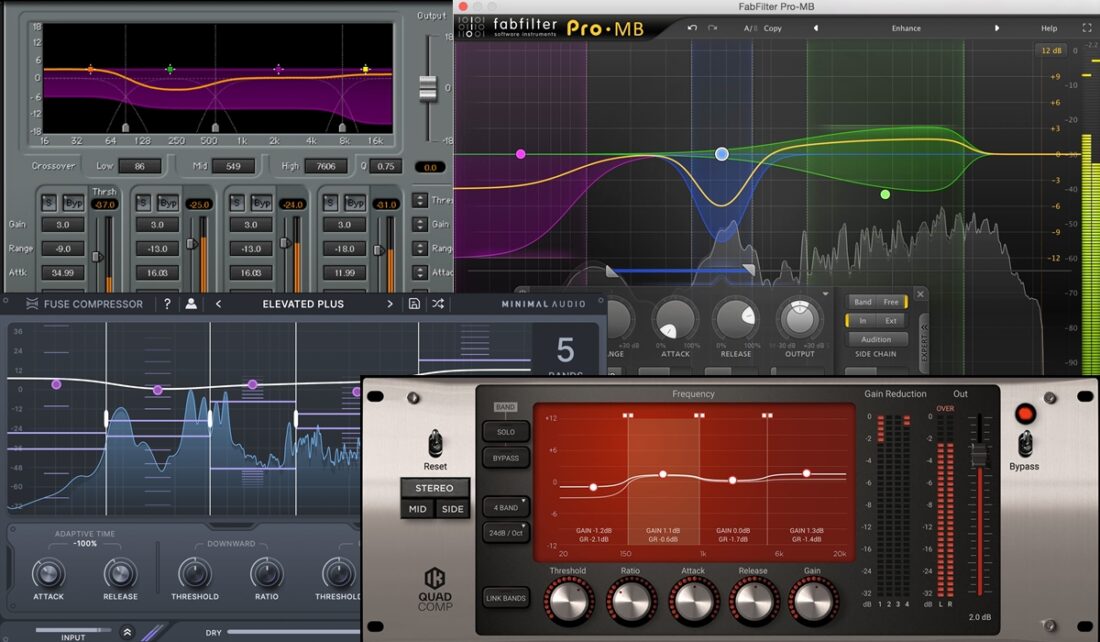Go to next preset arrow in Pro-MB

pos(996,28)
